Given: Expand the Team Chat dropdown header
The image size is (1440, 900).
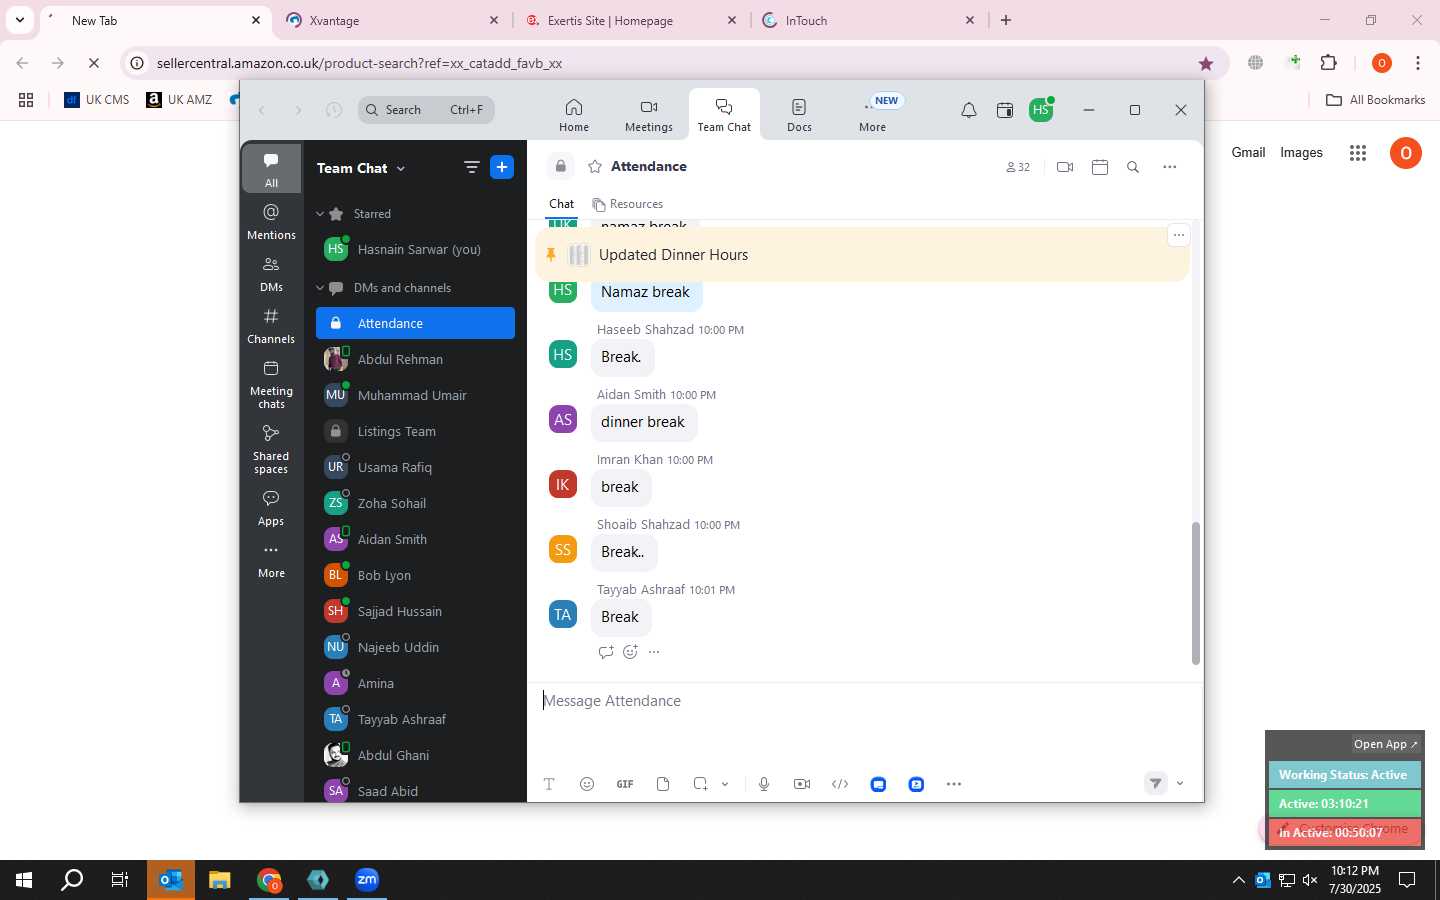Looking at the screenshot, I should 361,168.
